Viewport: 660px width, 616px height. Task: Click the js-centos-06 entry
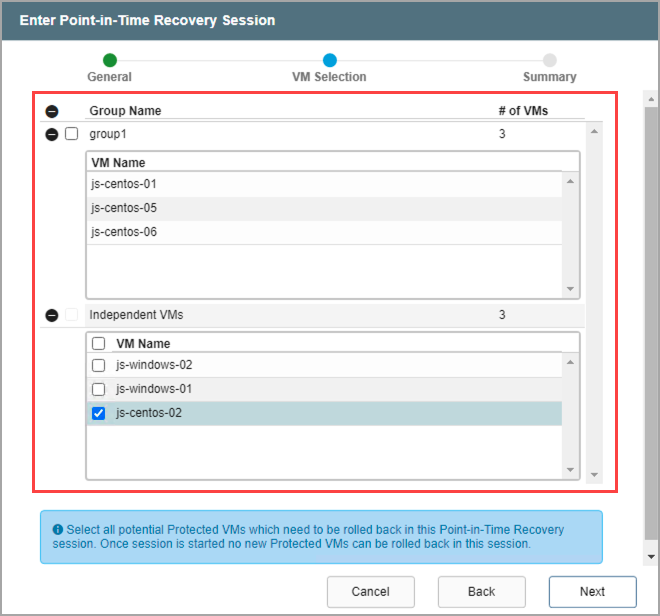click(124, 232)
